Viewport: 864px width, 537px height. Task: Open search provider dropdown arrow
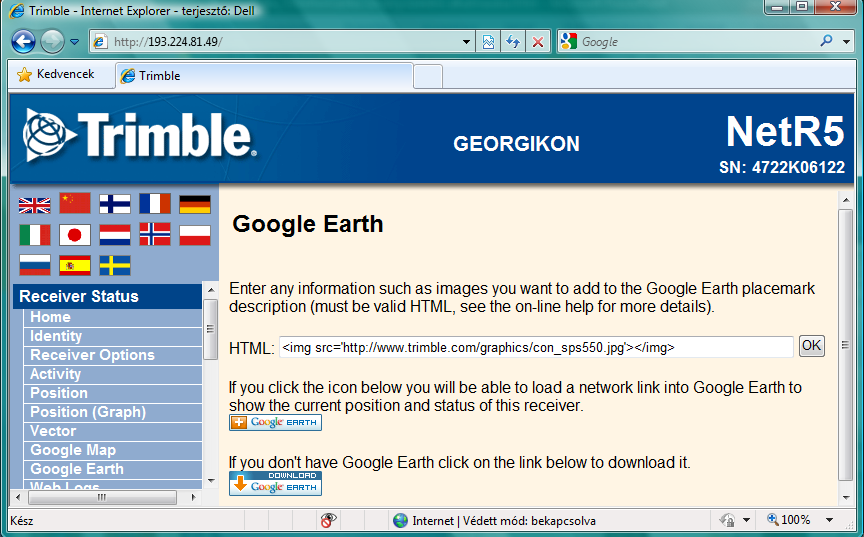pos(846,41)
